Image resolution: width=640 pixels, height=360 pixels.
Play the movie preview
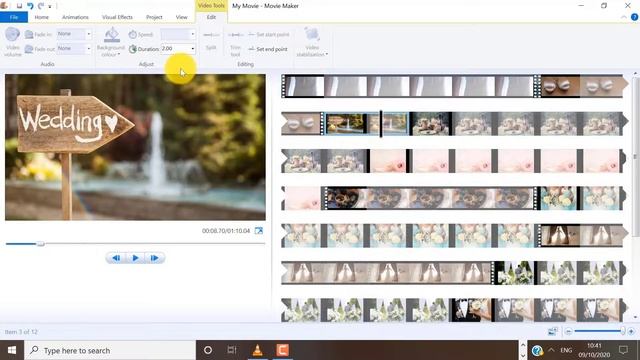tap(136, 258)
